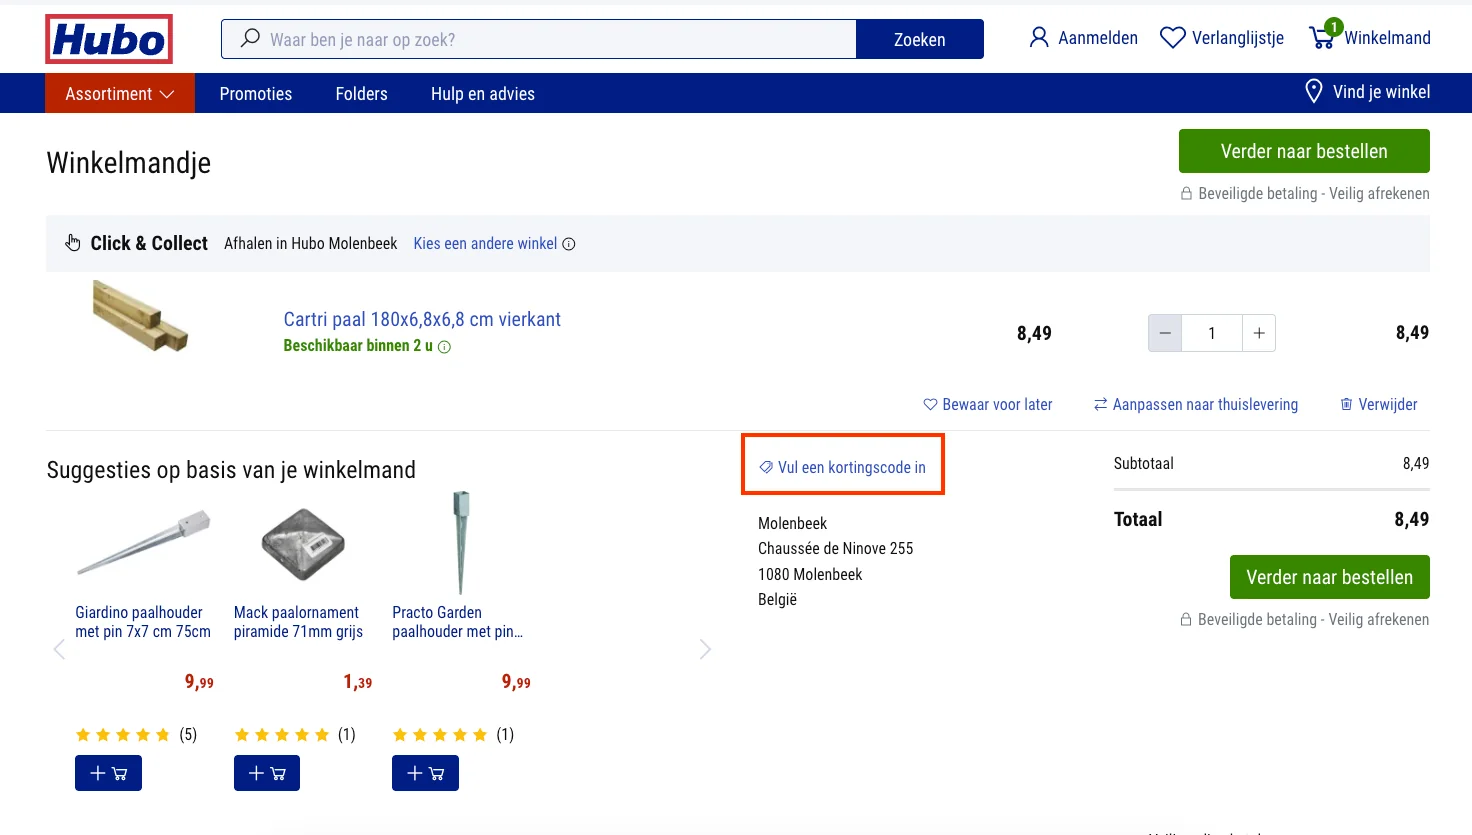This screenshot has height=835, width=1472.
Task: Add Giardino paalhouder to cart
Action: coord(108,773)
